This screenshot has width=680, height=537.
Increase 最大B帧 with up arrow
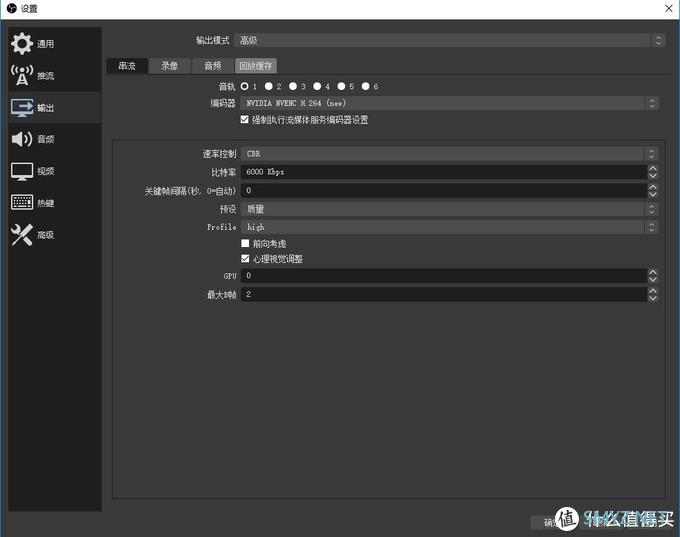click(x=653, y=291)
